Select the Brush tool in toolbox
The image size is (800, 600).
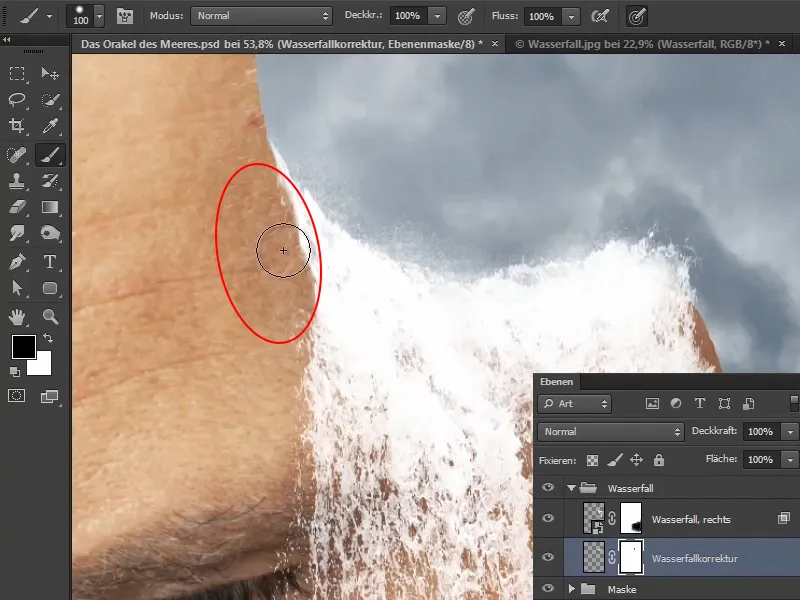pos(50,155)
